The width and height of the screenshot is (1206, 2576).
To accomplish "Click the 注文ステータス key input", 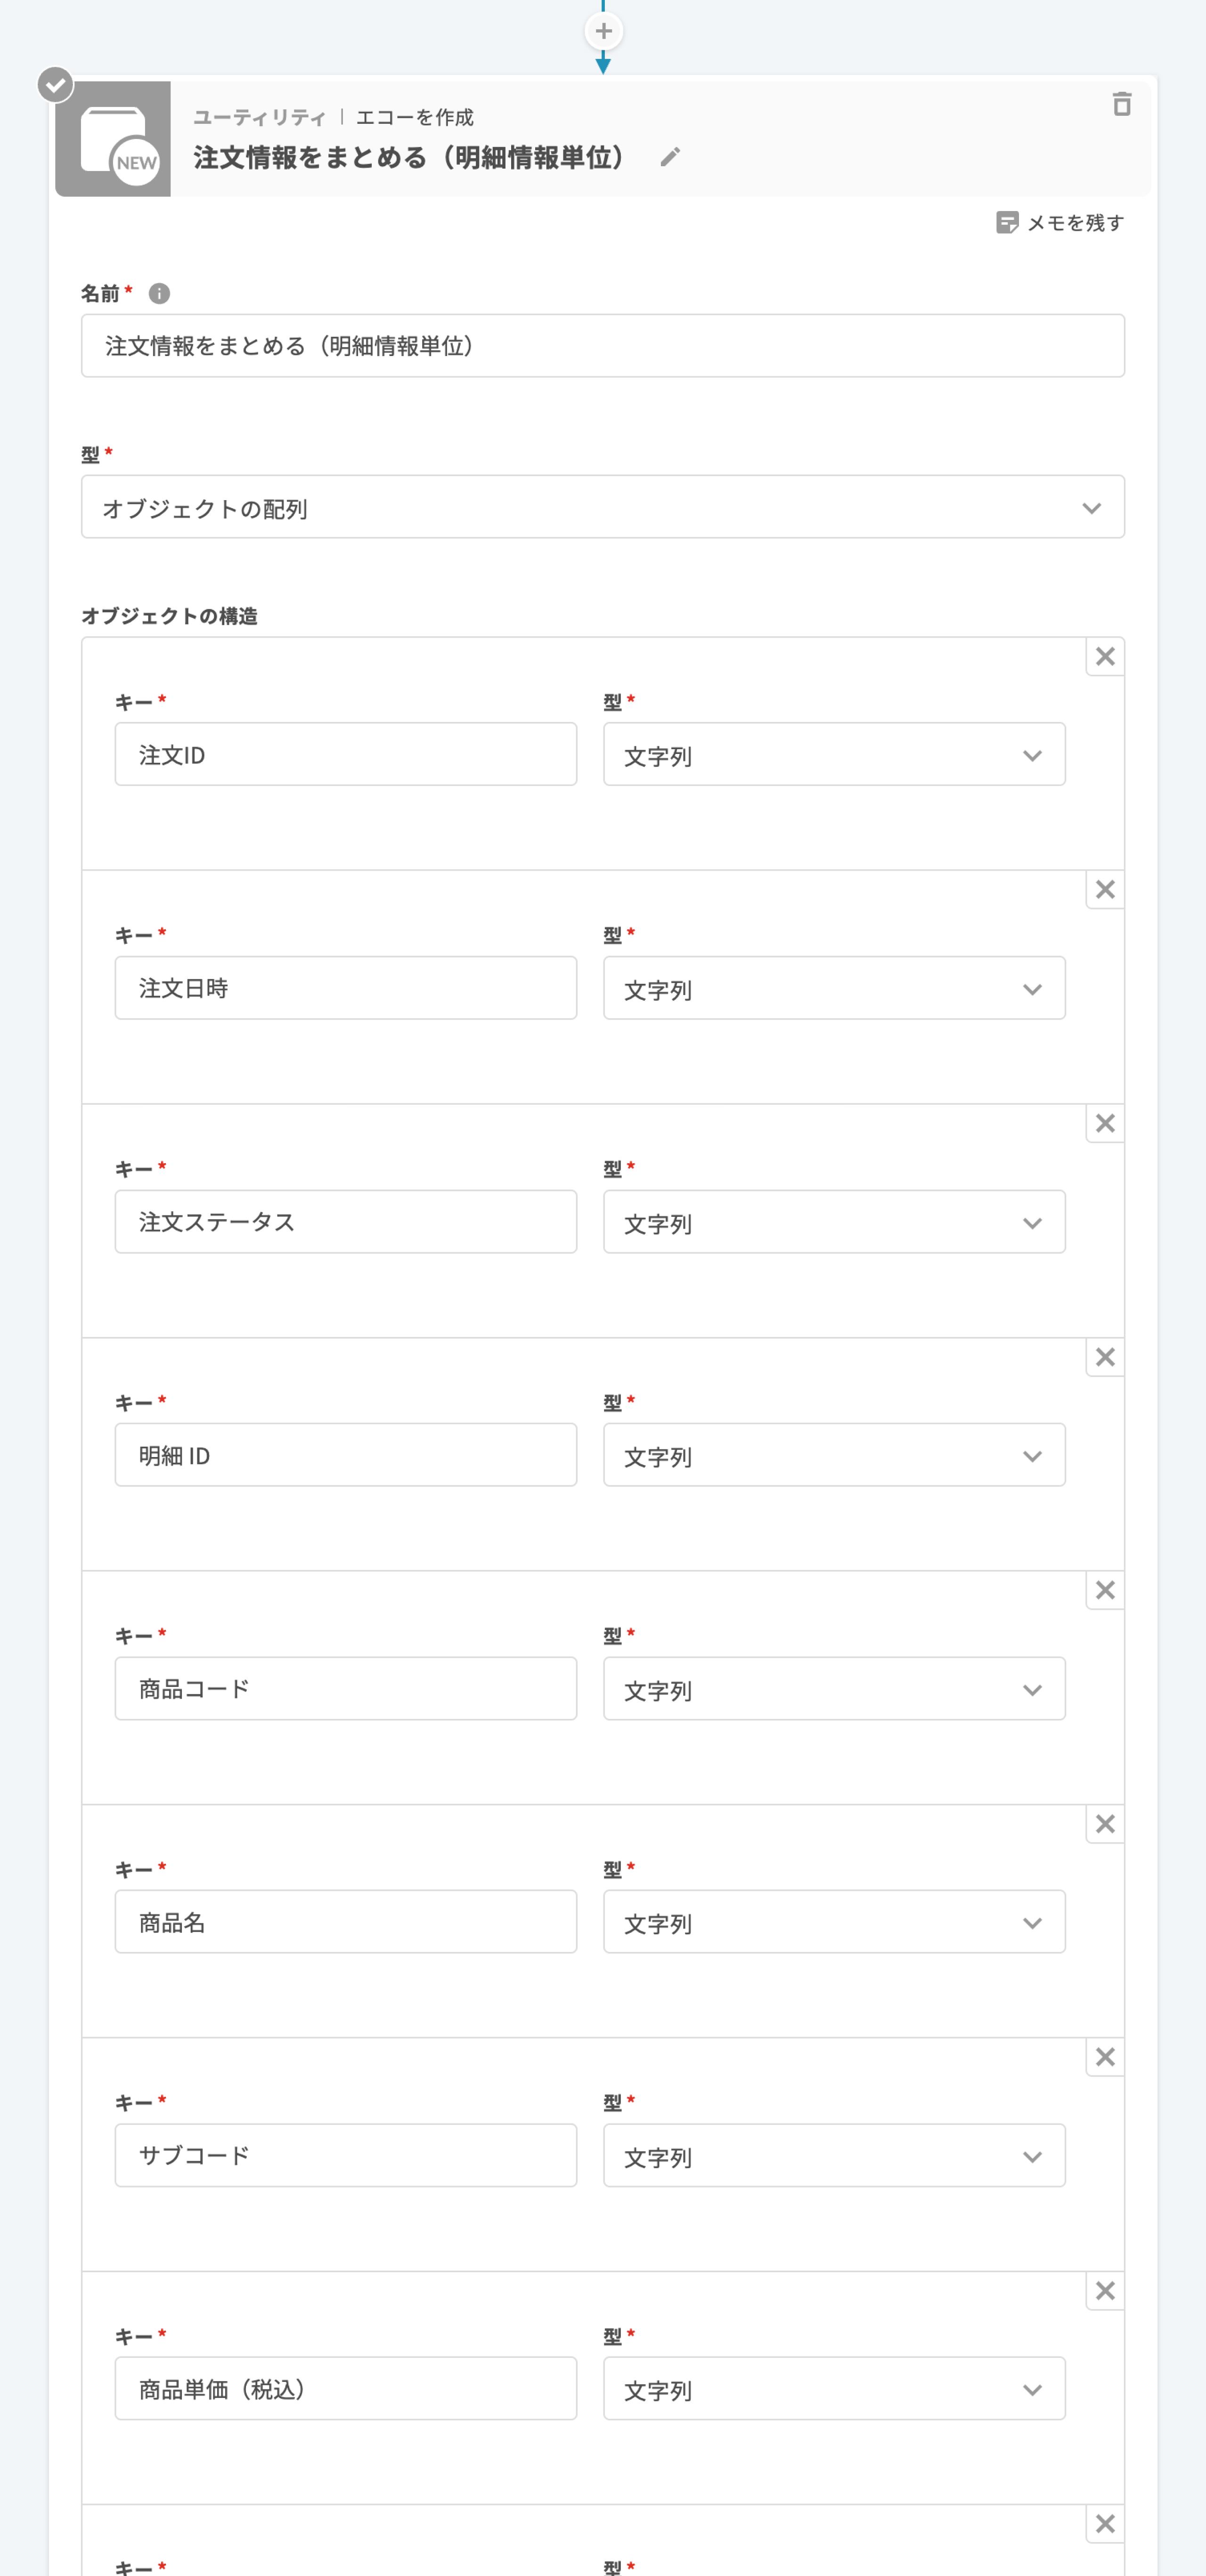I will (345, 1222).
